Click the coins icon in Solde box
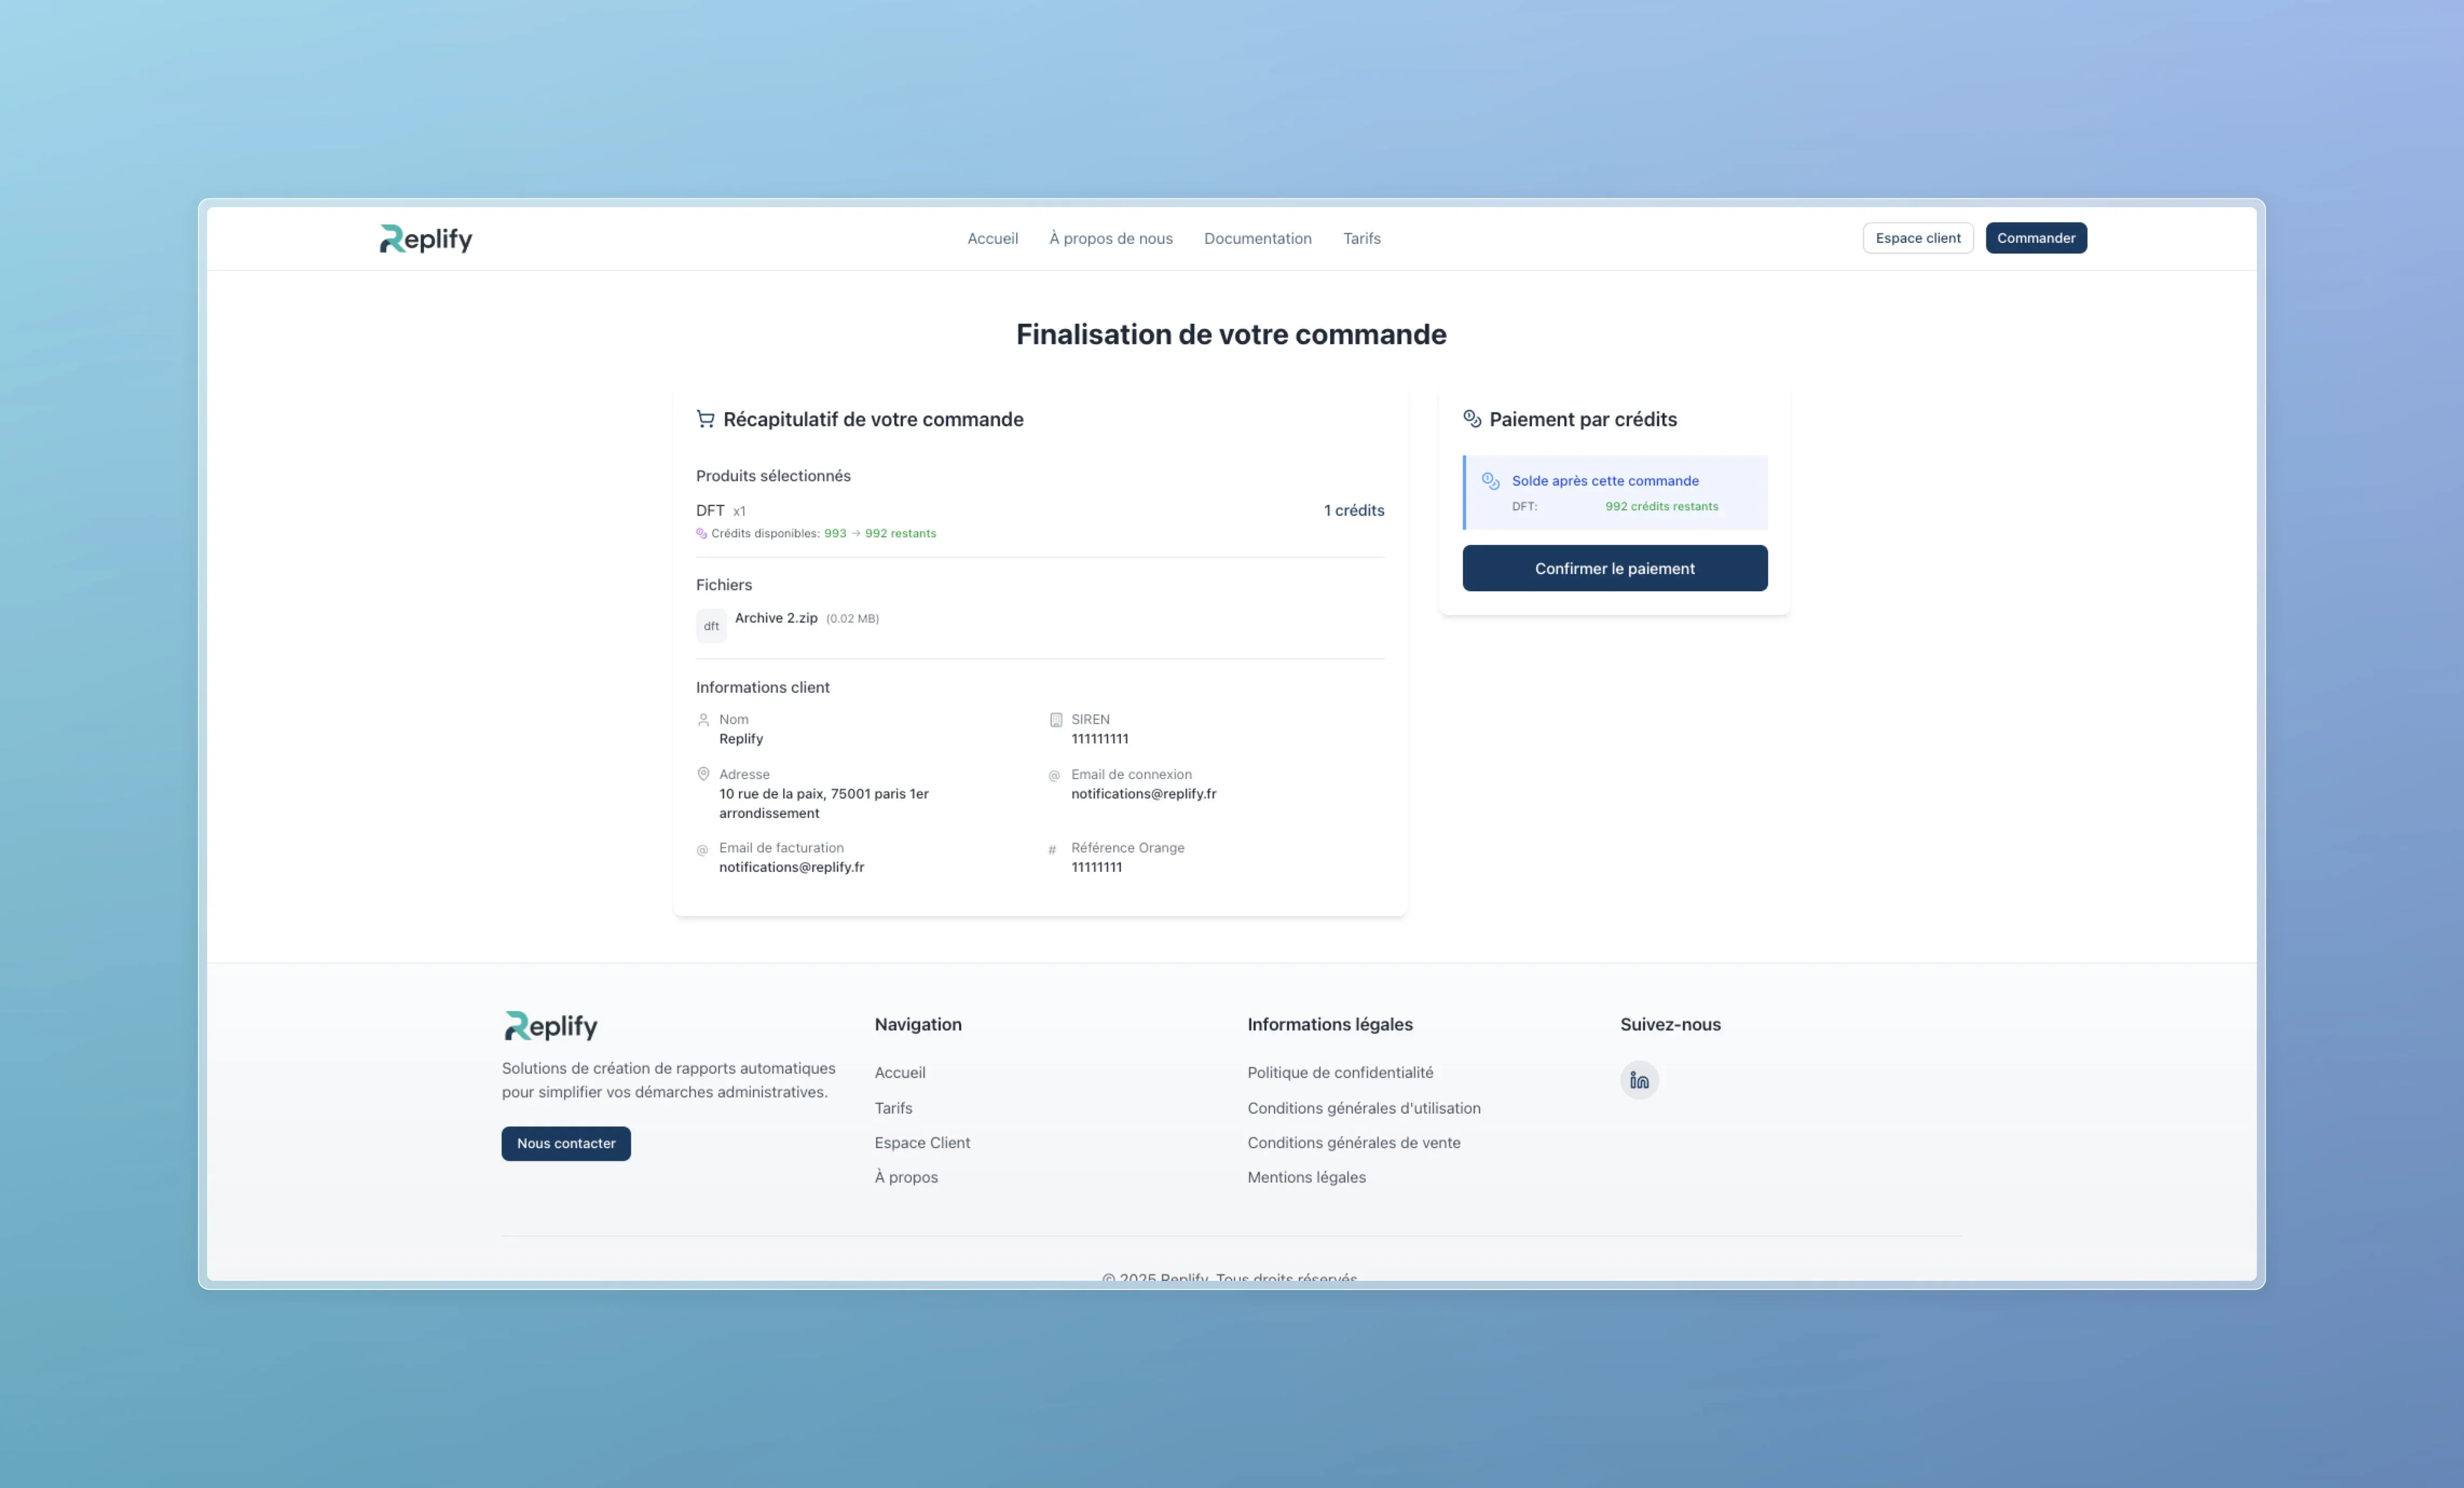2464x1488 pixels. tap(1490, 481)
